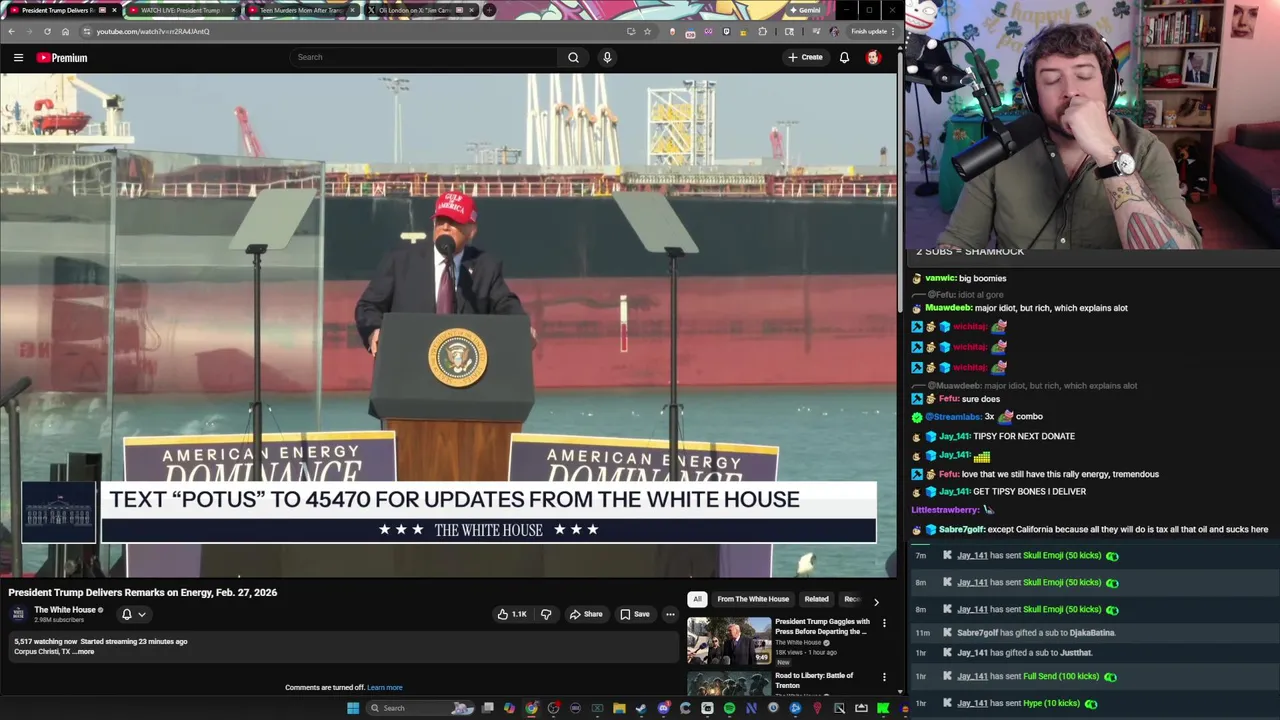The width and height of the screenshot is (1280, 720).
Task: Focus the browser address bar URL
Action: [x=153, y=31]
